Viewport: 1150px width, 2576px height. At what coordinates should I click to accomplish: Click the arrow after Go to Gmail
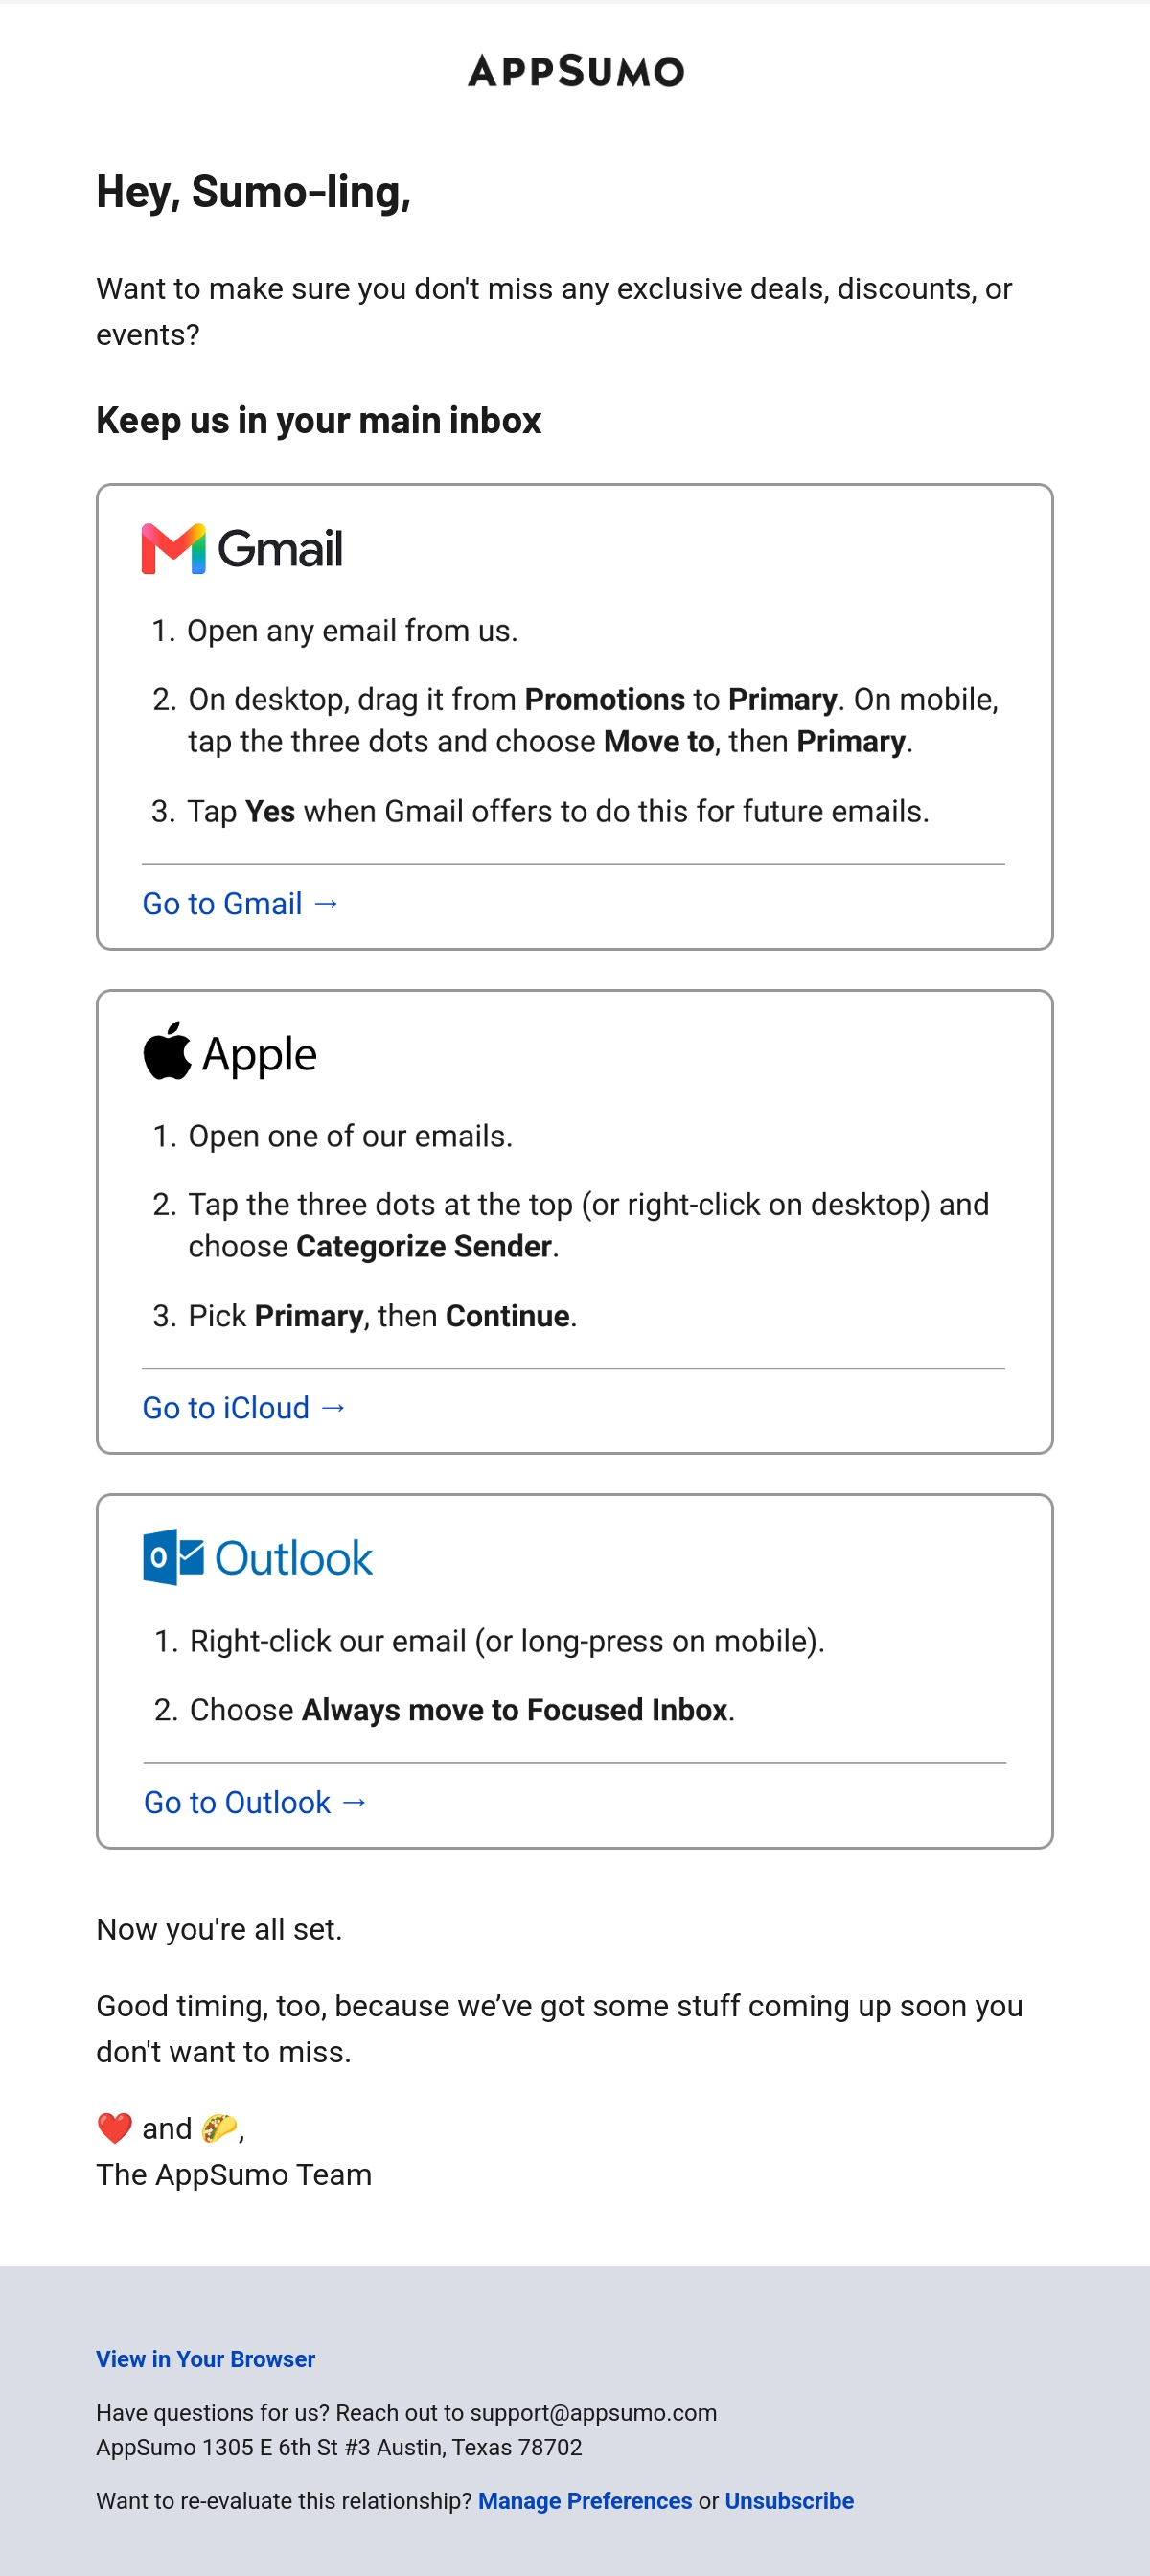[326, 903]
